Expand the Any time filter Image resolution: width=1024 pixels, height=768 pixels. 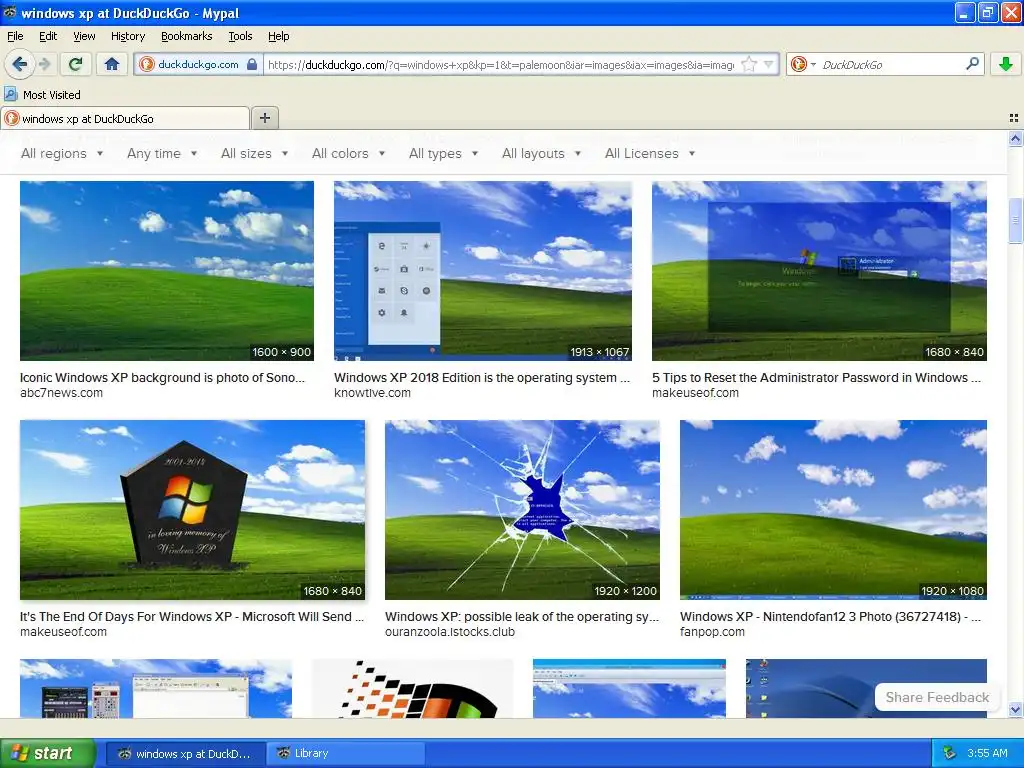tap(162, 153)
